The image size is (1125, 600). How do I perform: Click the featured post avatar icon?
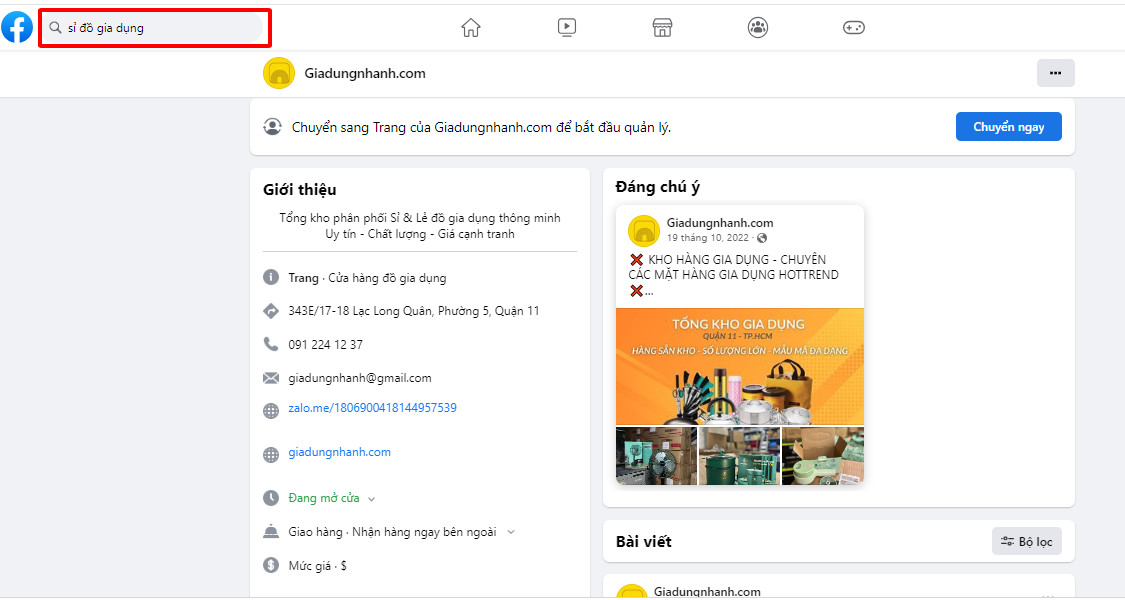point(644,231)
